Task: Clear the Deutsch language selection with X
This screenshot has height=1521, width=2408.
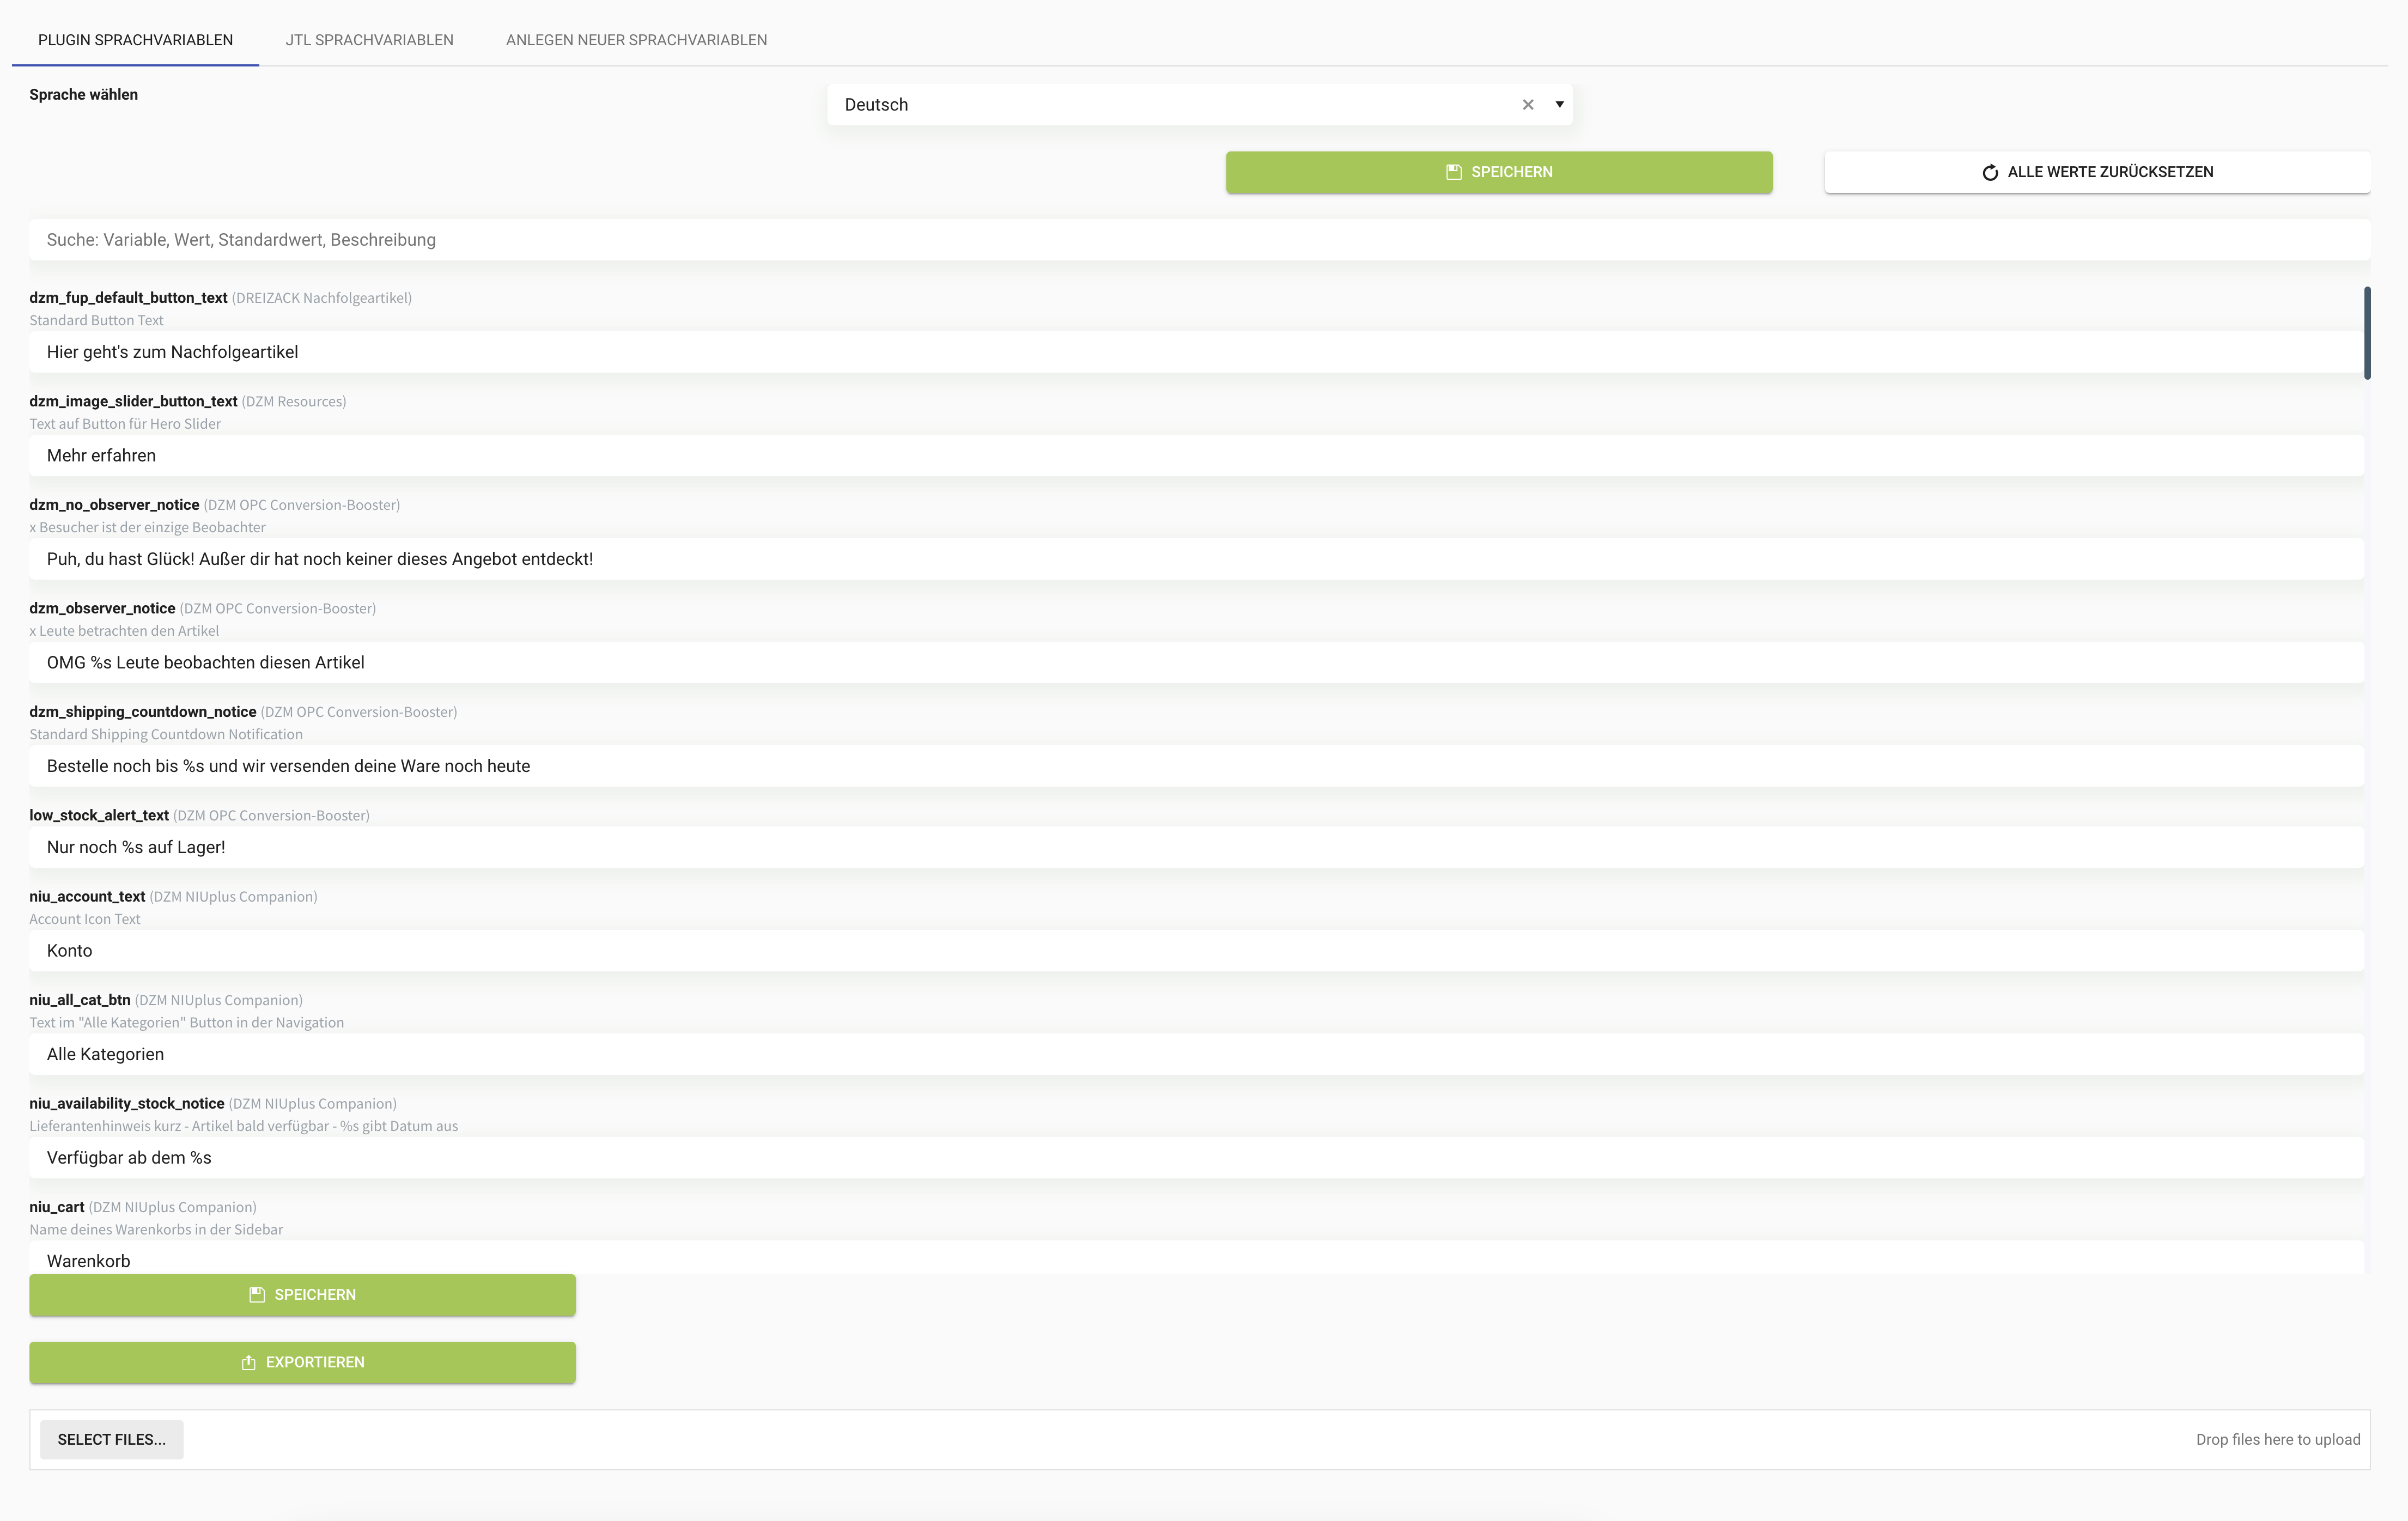Action: click(1527, 105)
